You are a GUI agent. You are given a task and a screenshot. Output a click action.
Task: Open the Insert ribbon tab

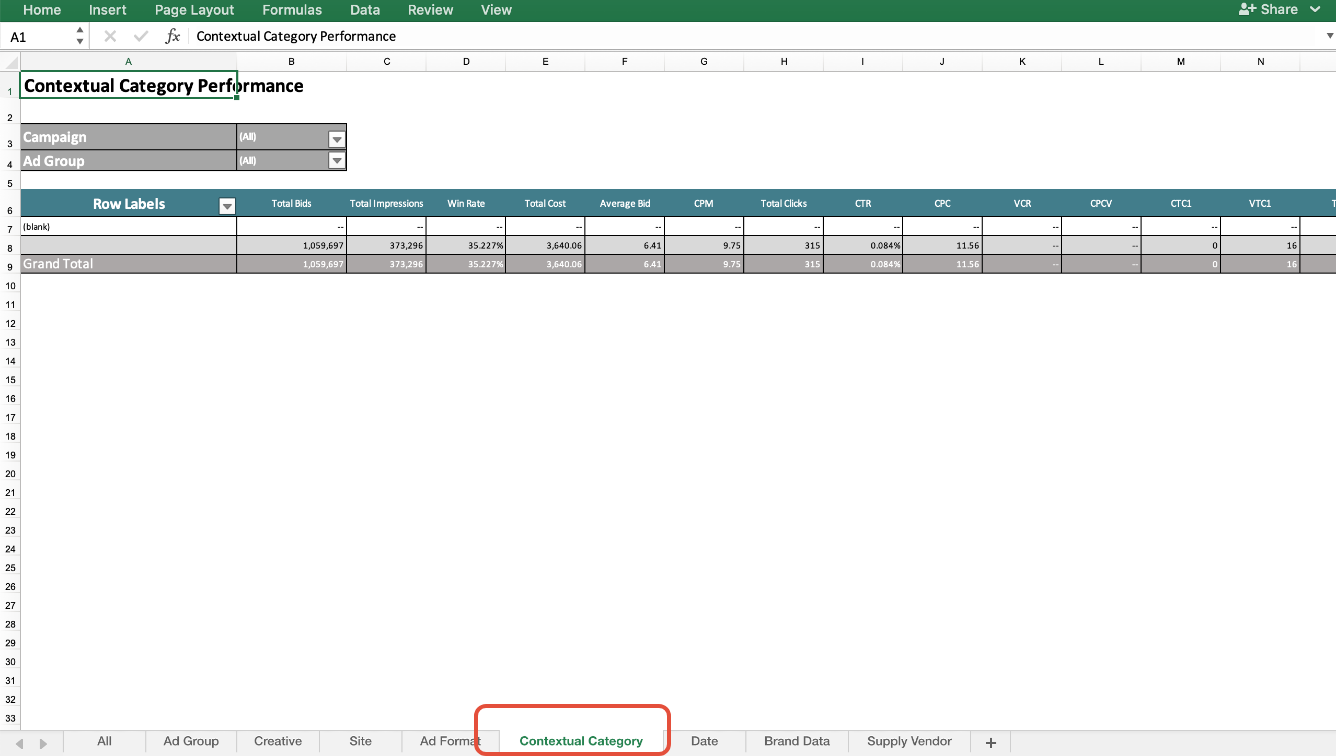pos(108,10)
